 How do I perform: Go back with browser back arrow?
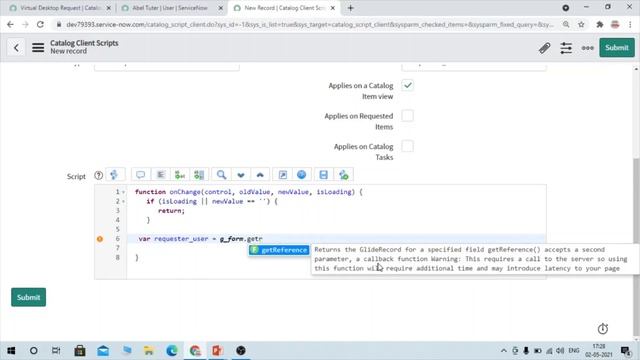[x=11, y=24]
